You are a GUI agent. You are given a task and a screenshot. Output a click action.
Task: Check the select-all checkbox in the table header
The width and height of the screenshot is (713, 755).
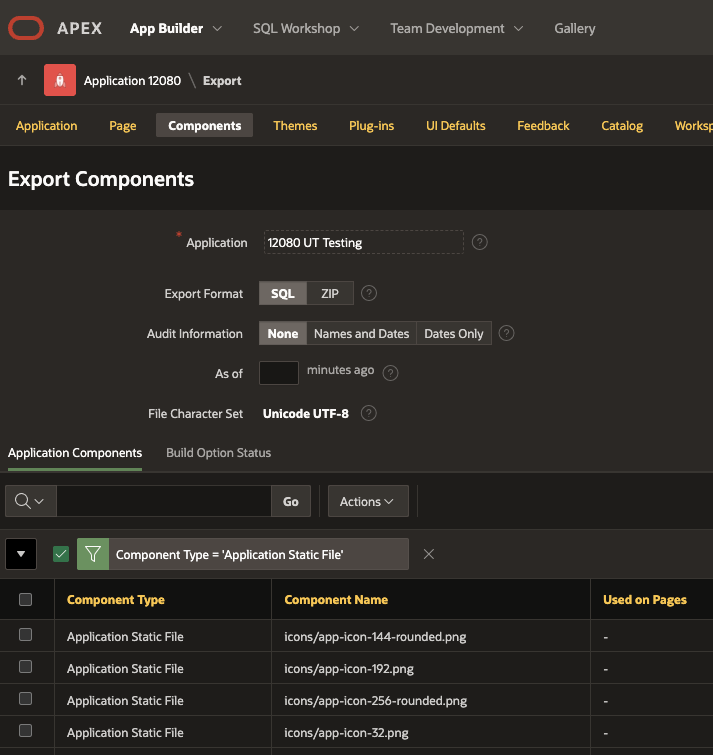click(x=26, y=599)
